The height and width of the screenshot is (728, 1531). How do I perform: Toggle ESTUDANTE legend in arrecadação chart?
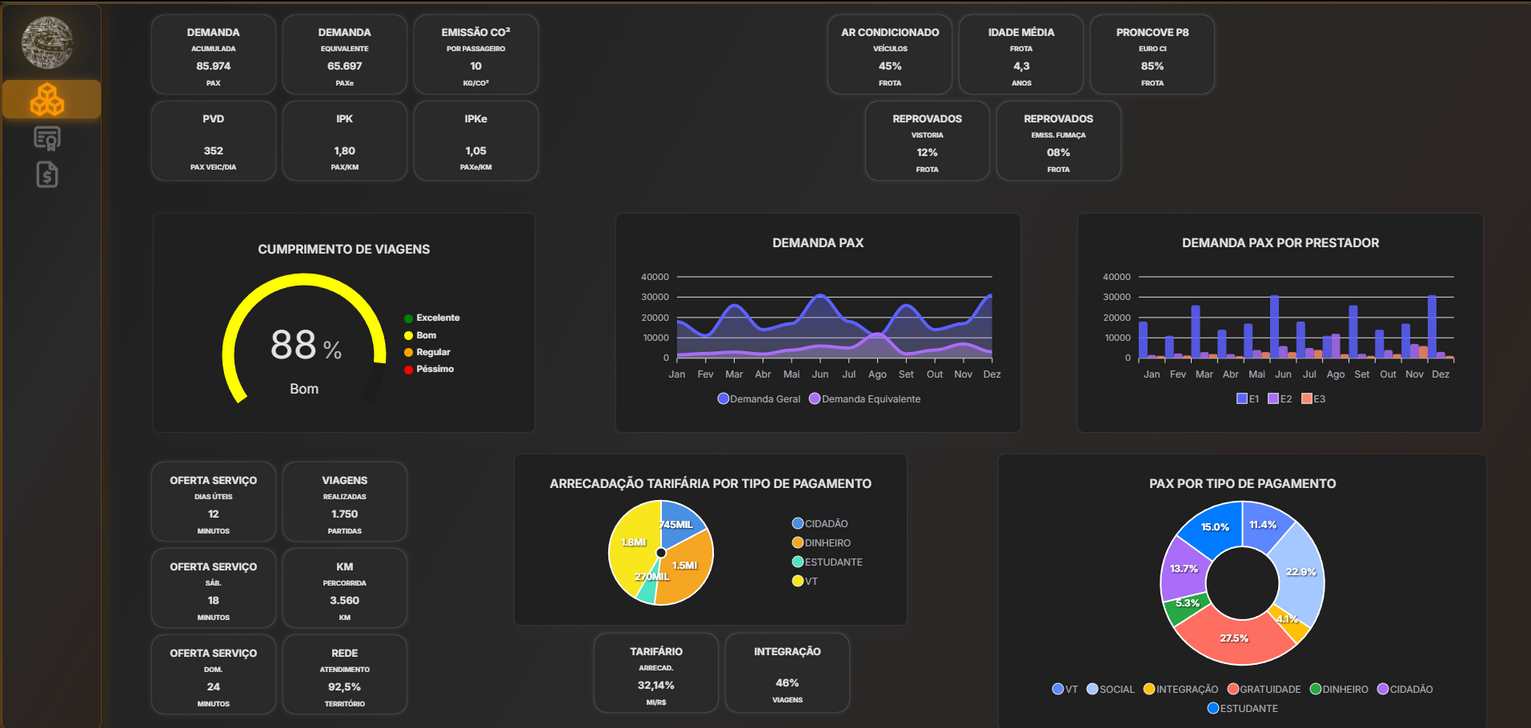pyautogui.click(x=826, y=562)
